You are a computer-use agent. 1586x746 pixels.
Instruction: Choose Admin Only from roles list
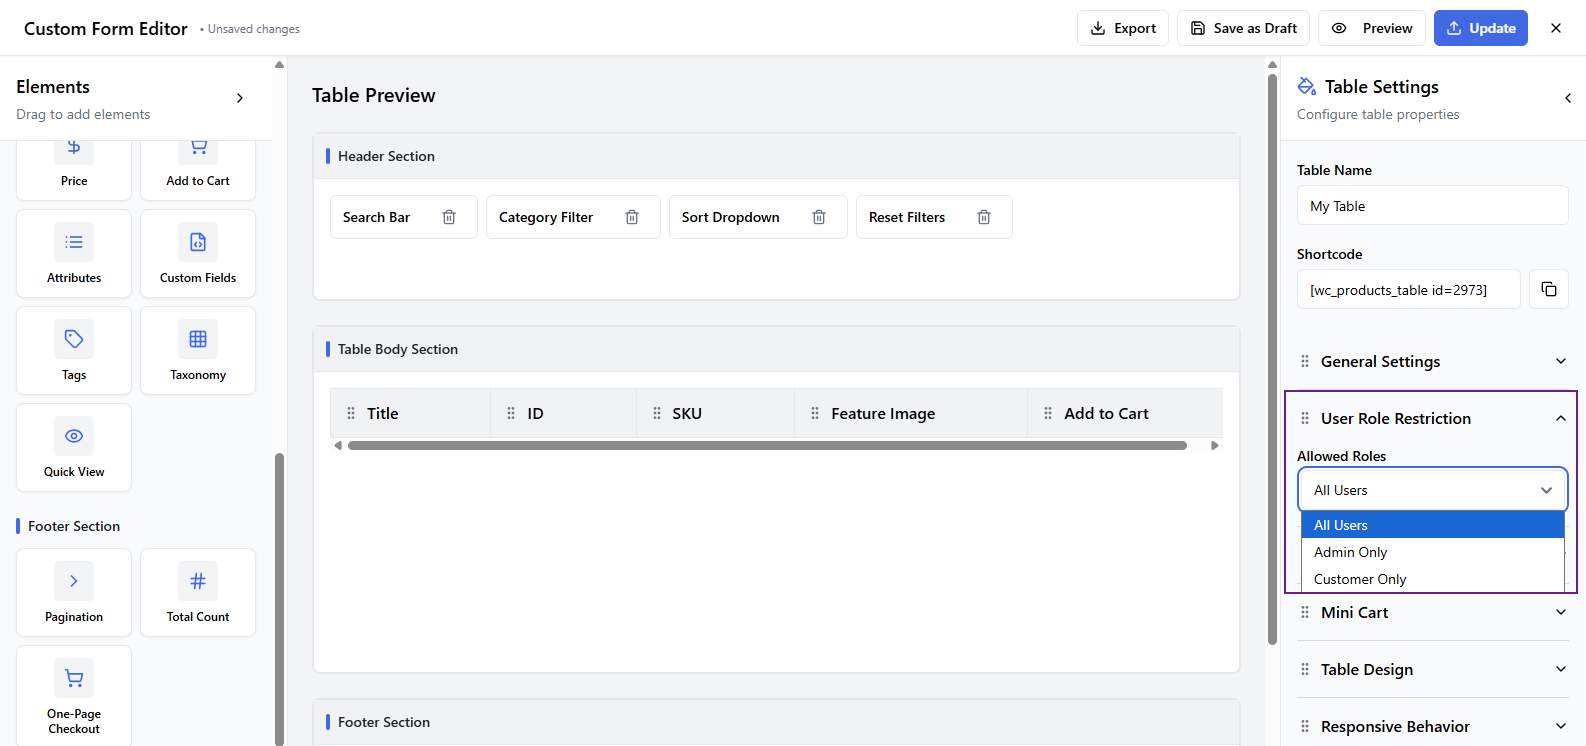[x=1350, y=552]
